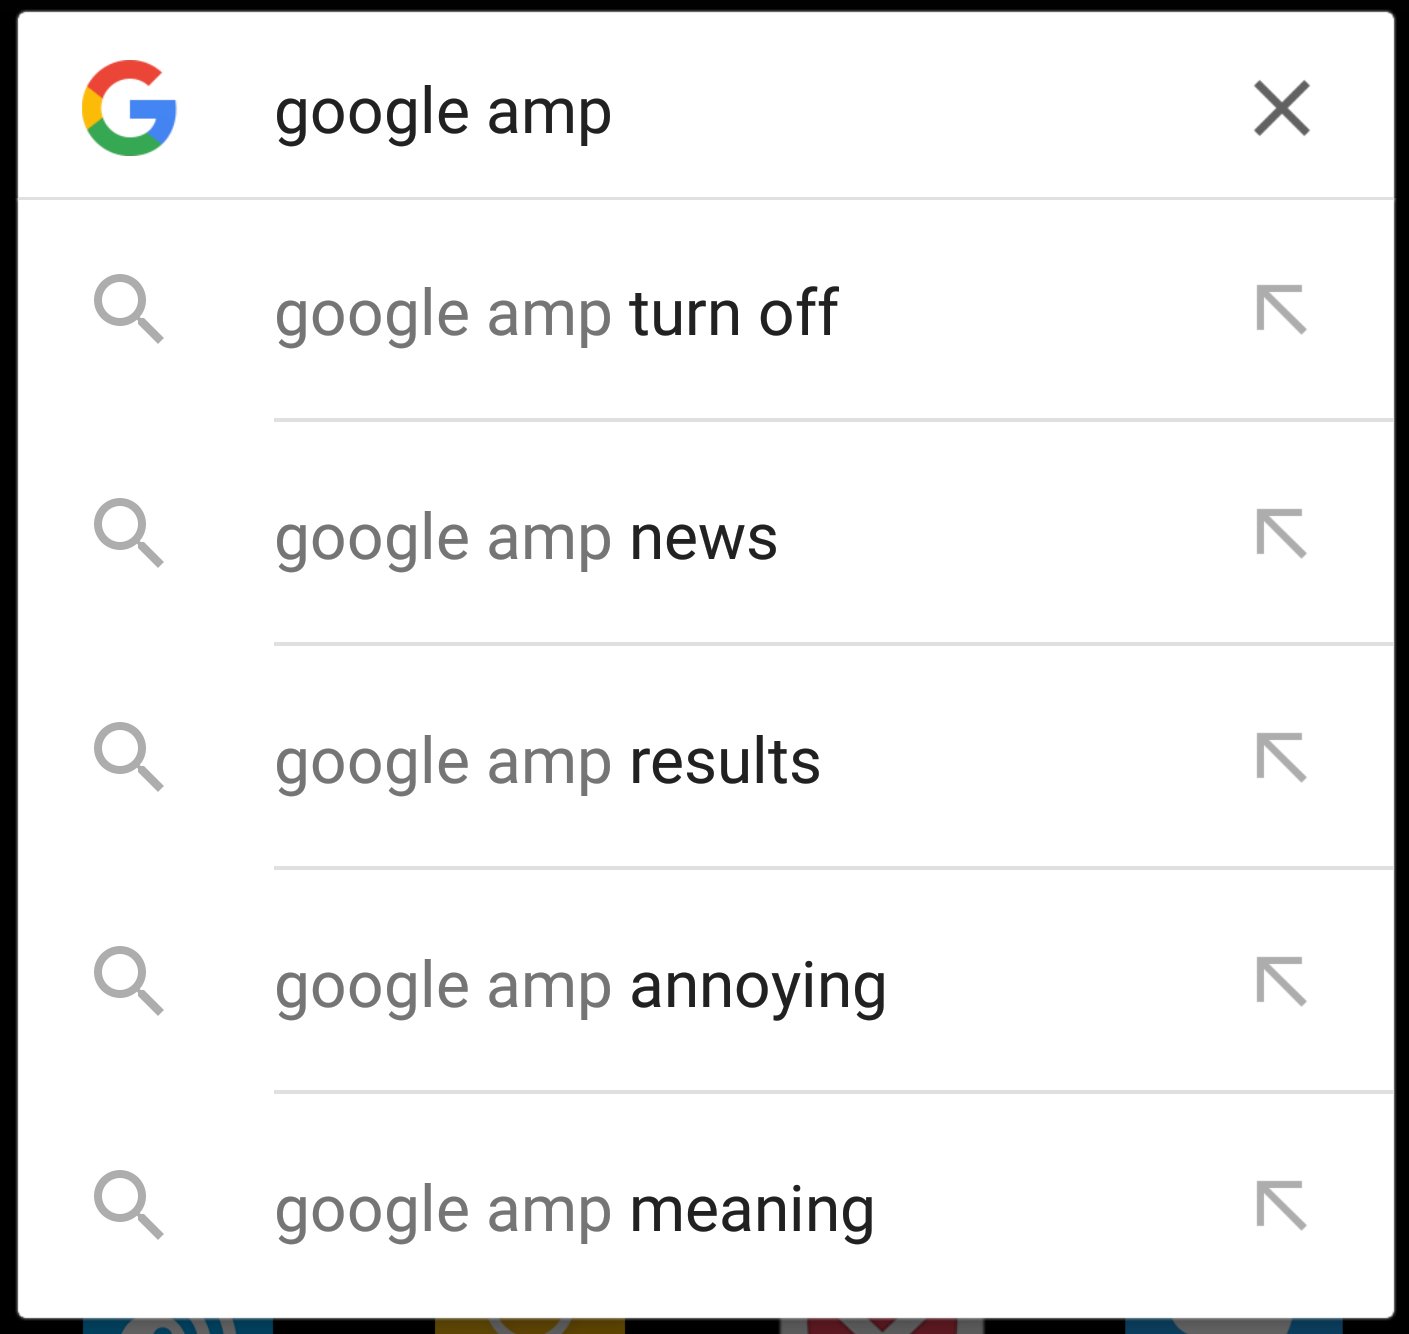This screenshot has height=1334, width=1409.
Task: Open the 'google amp annoying' suggestion
Action: (x=705, y=983)
